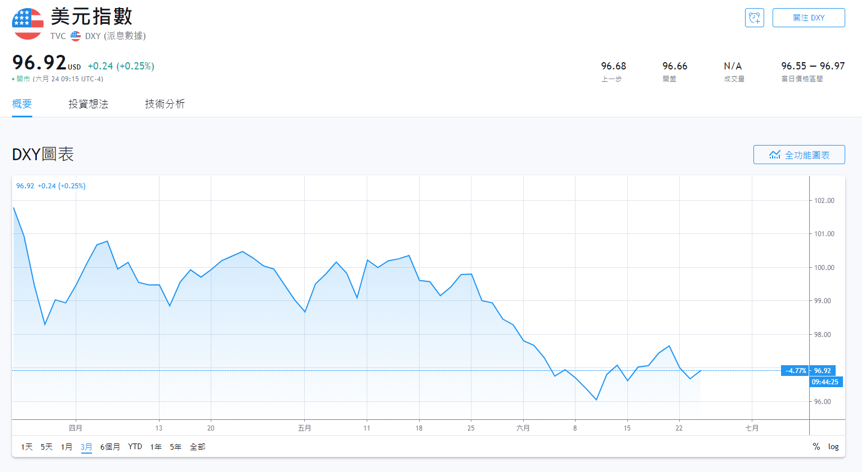Select the YTD time range
This screenshot has width=862, height=472.
[135, 447]
